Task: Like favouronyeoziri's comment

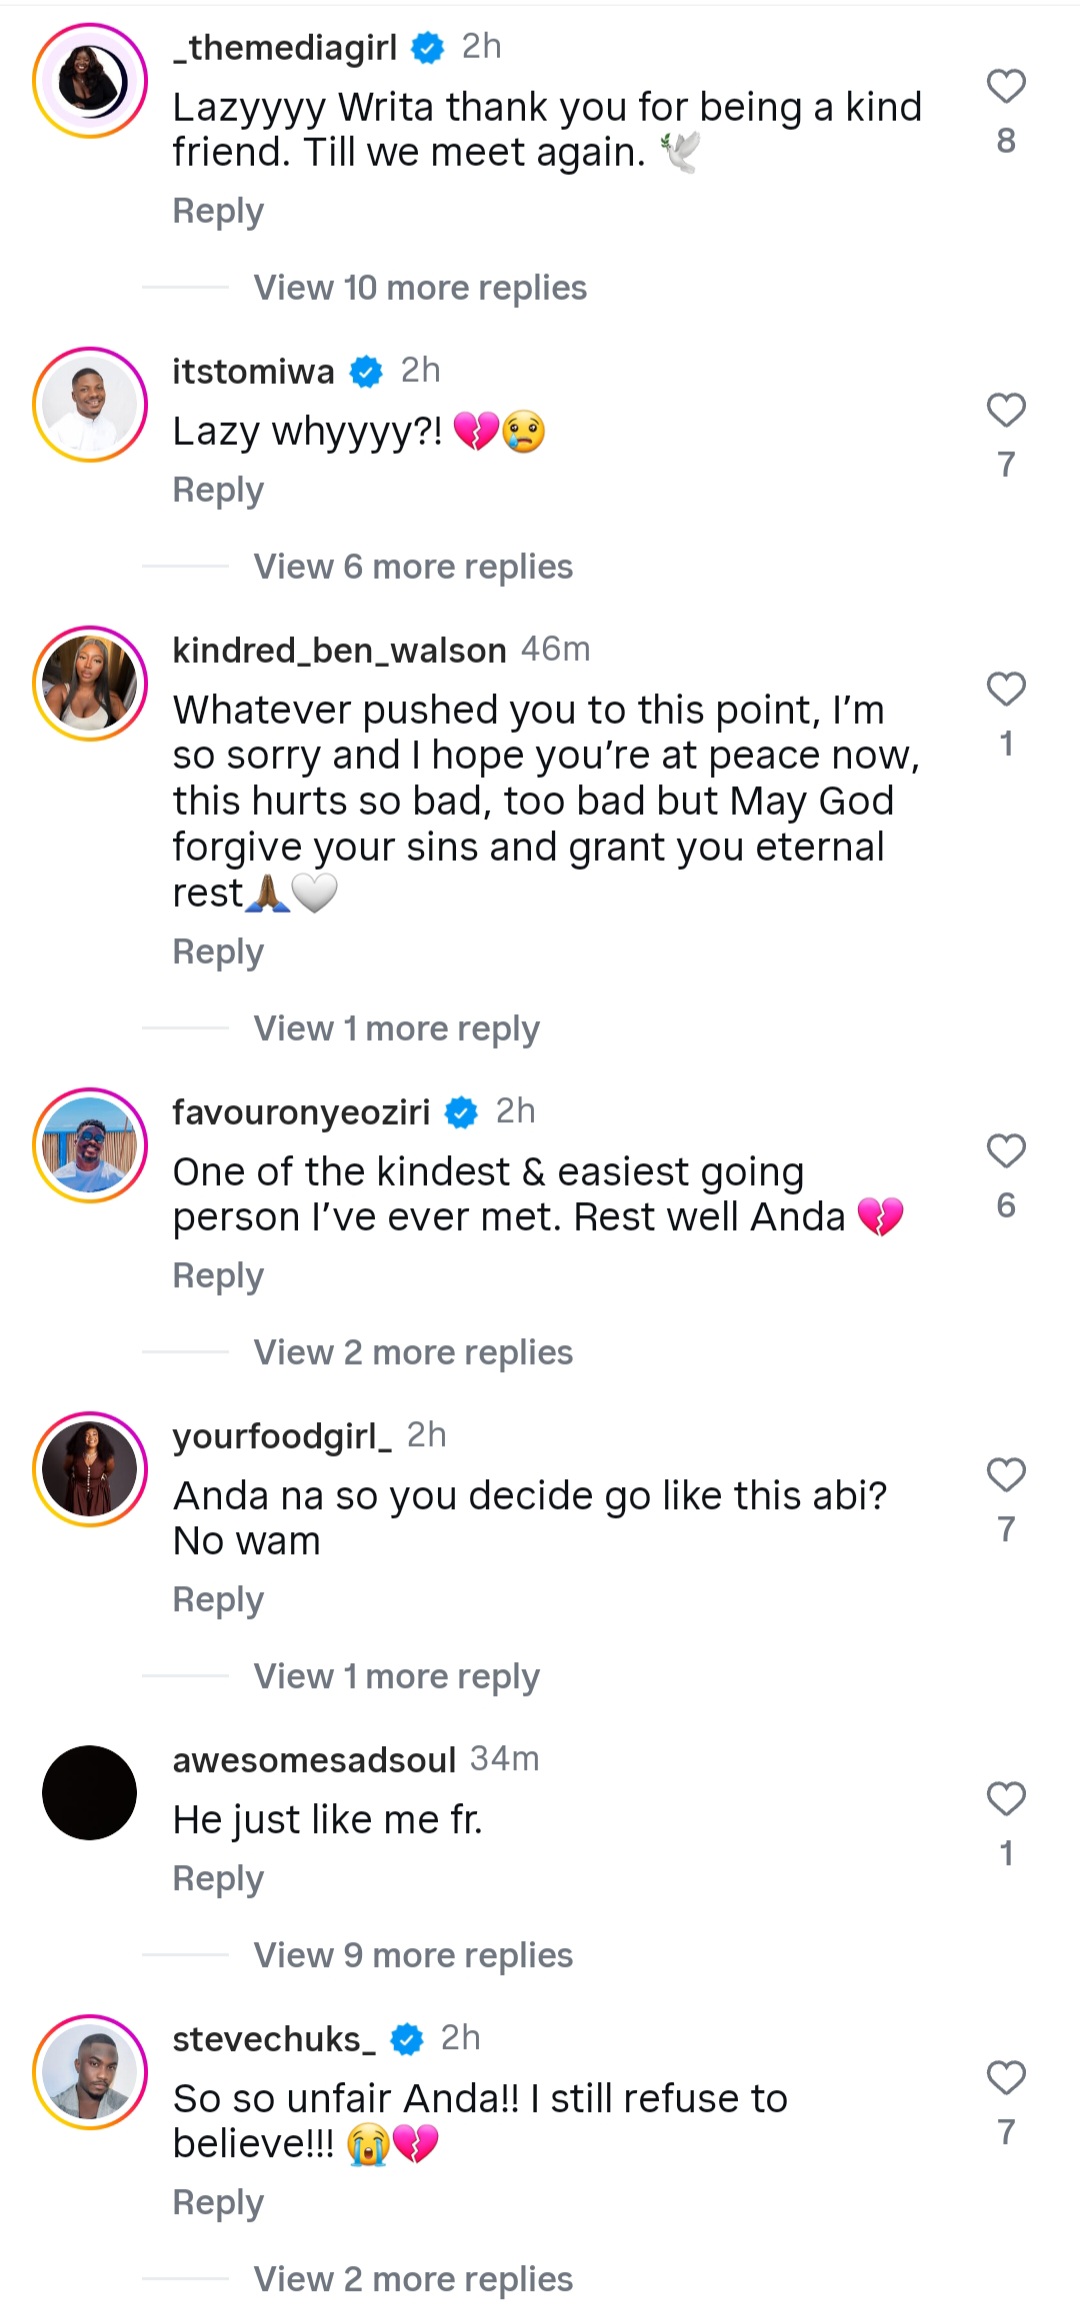Action: pyautogui.click(x=1006, y=1151)
